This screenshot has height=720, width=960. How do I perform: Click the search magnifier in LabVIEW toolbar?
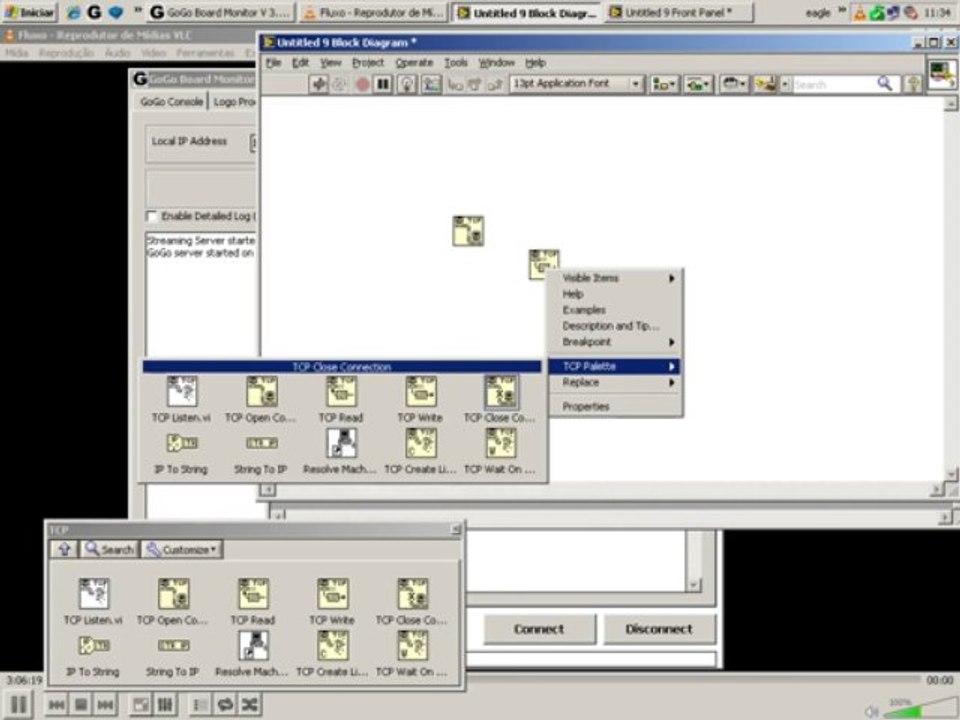pyautogui.click(x=885, y=83)
